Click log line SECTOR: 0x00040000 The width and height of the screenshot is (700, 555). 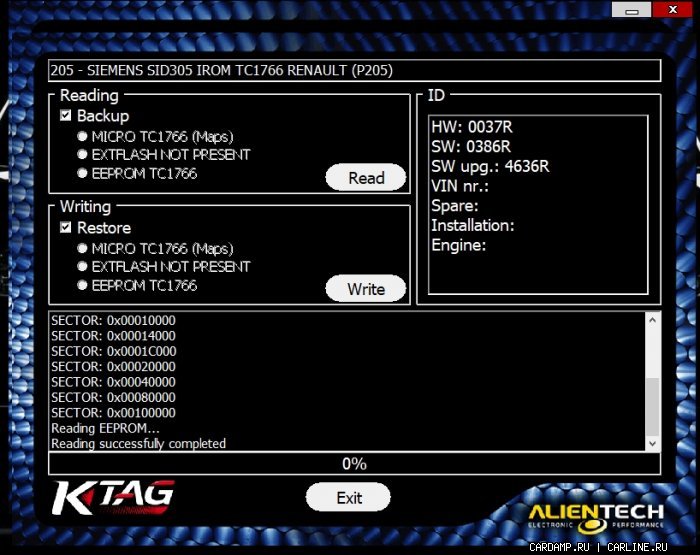(113, 382)
